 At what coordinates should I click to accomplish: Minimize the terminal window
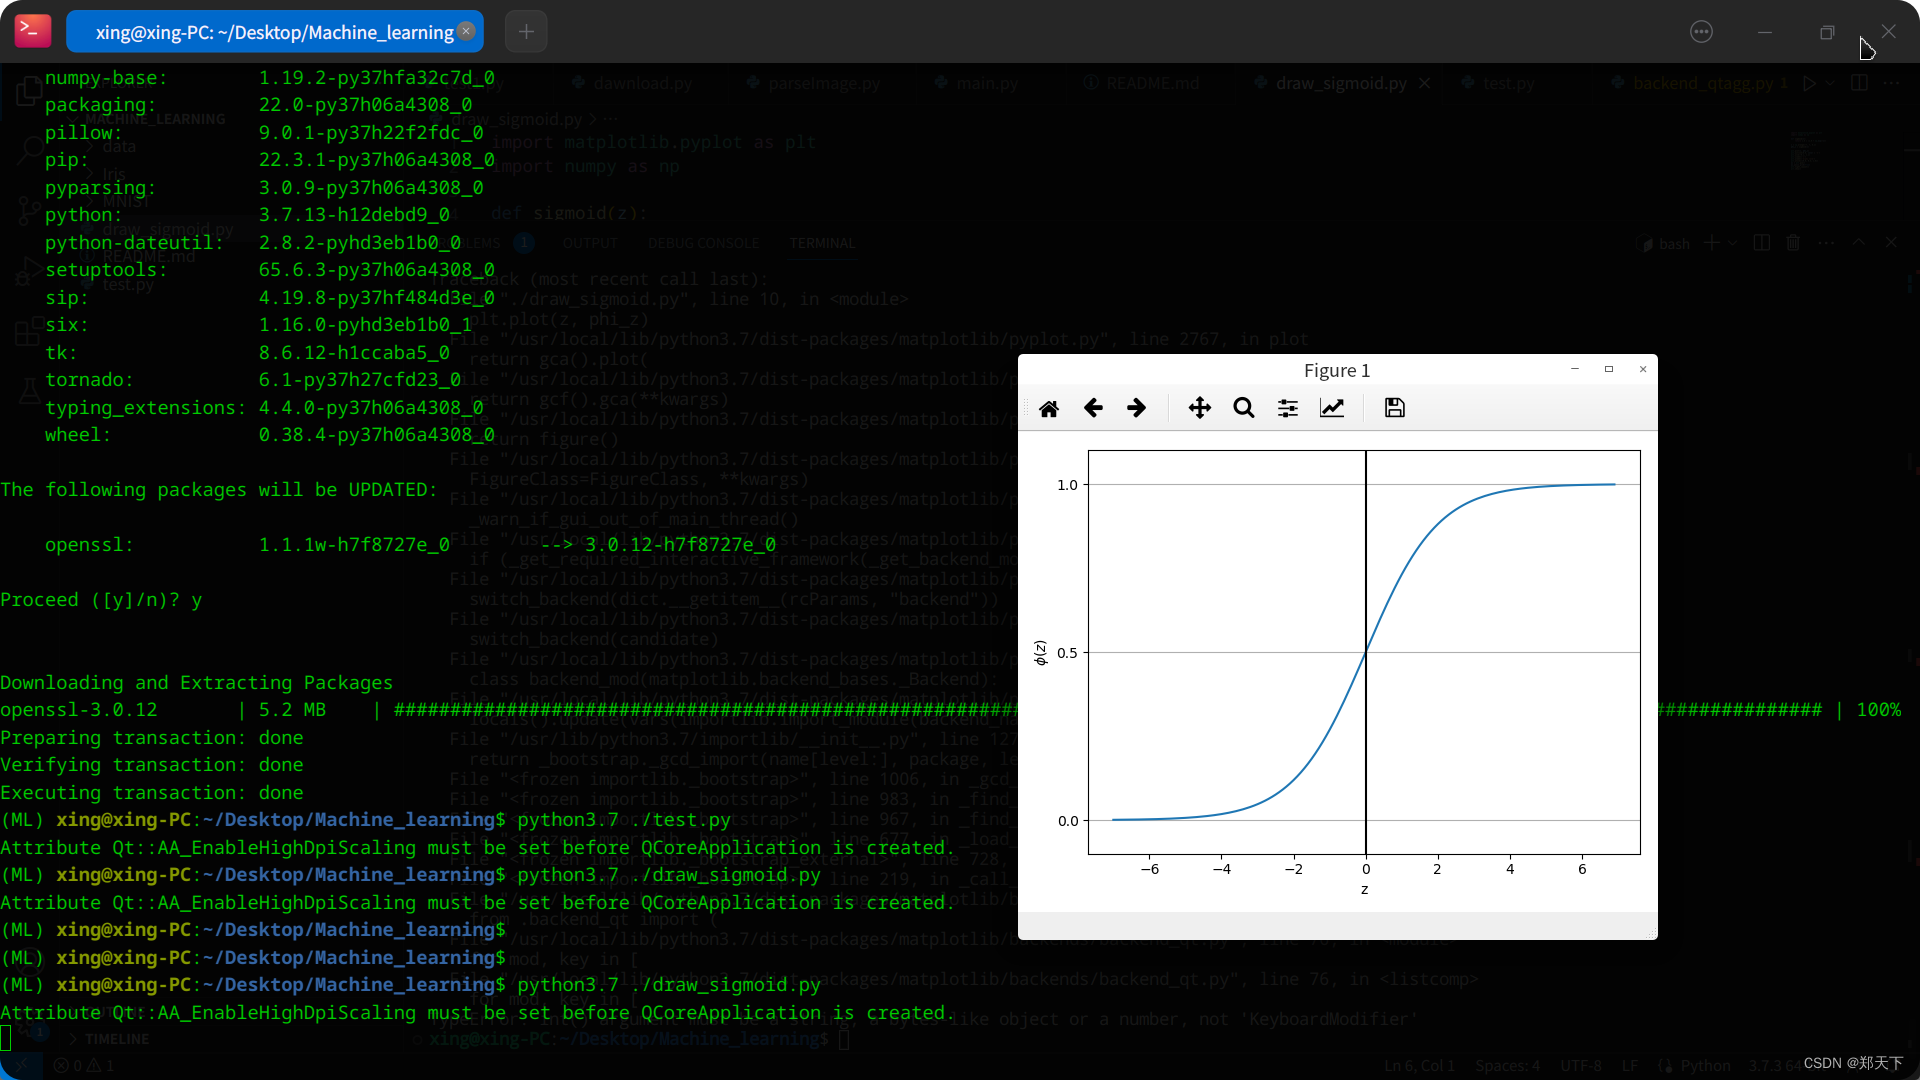pos(1765,32)
